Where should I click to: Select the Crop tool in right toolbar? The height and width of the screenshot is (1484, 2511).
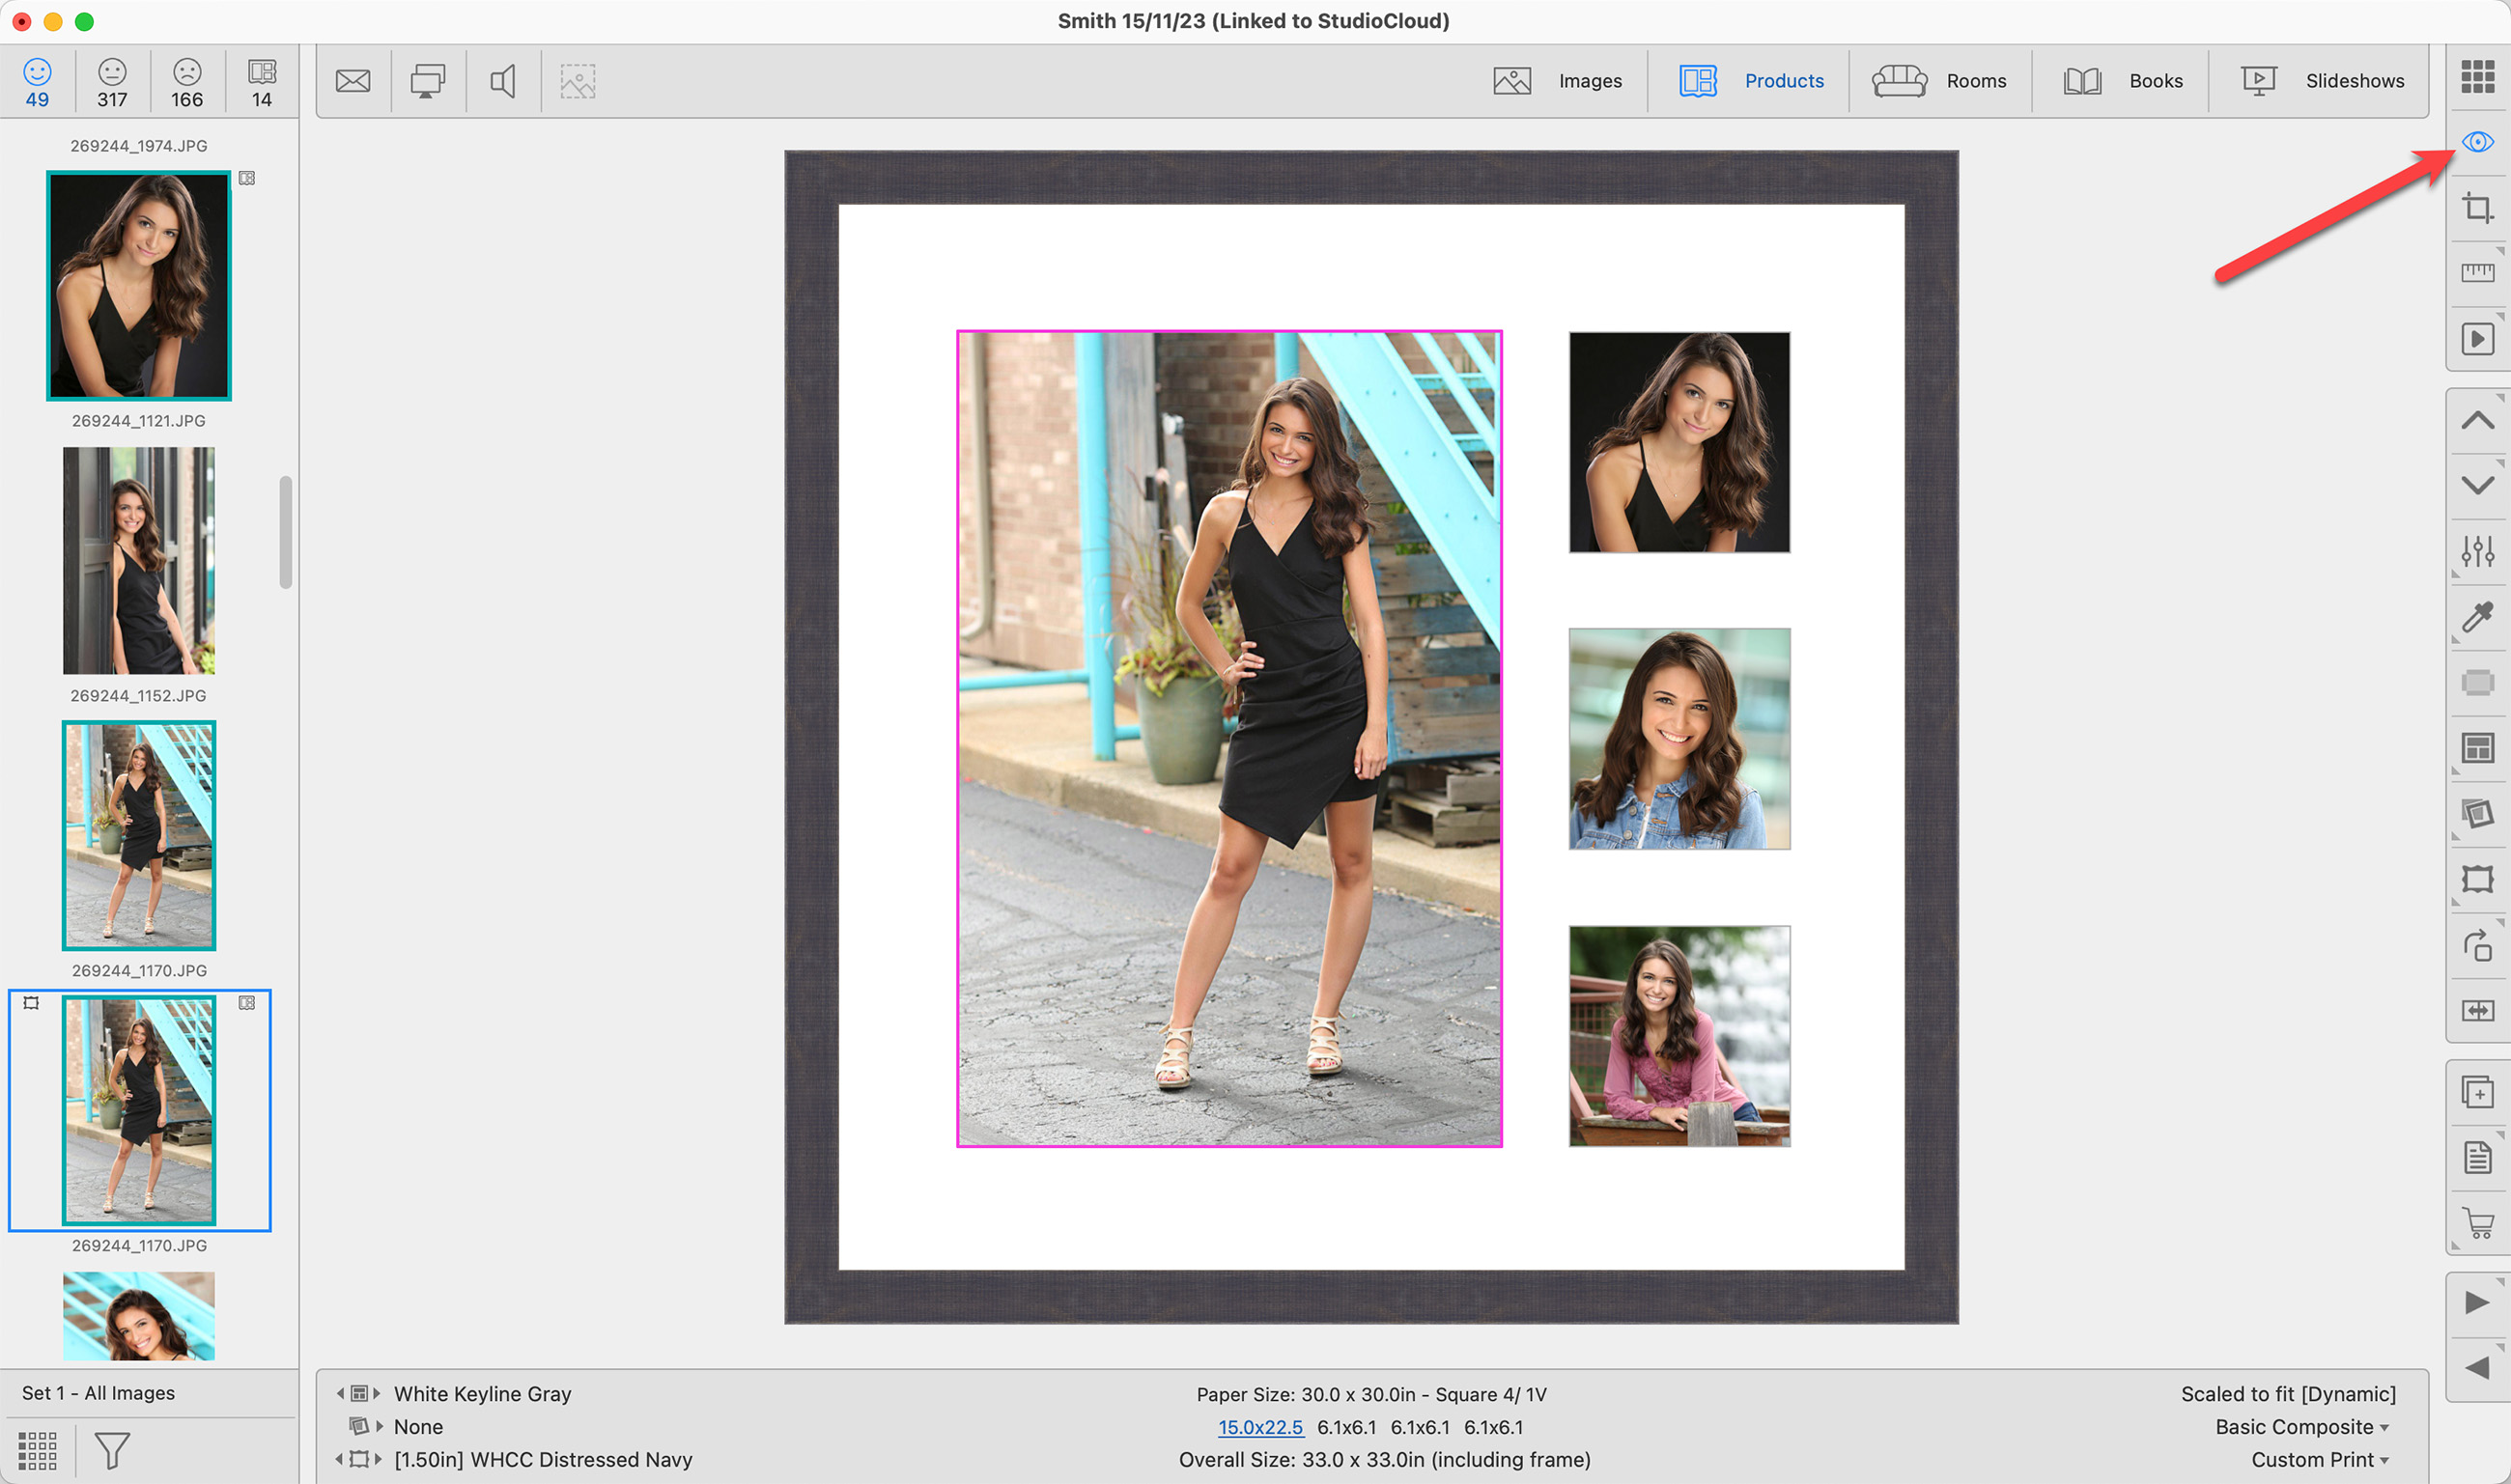pos(2477,208)
